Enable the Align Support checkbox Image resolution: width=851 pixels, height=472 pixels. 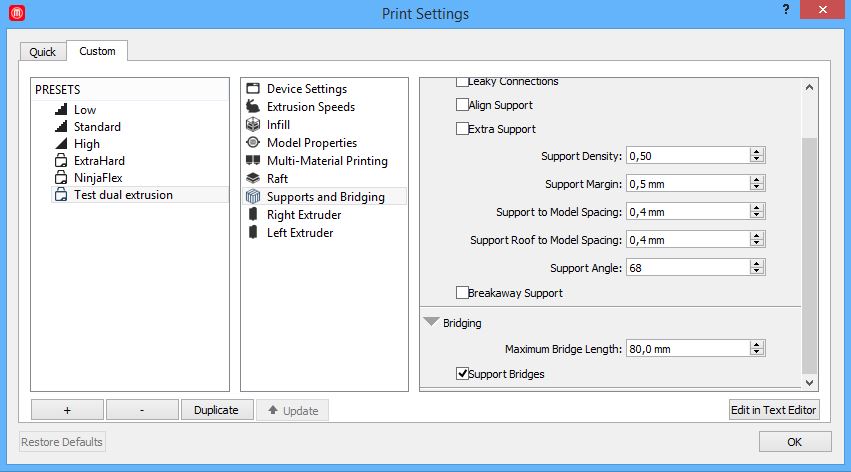tap(462, 105)
